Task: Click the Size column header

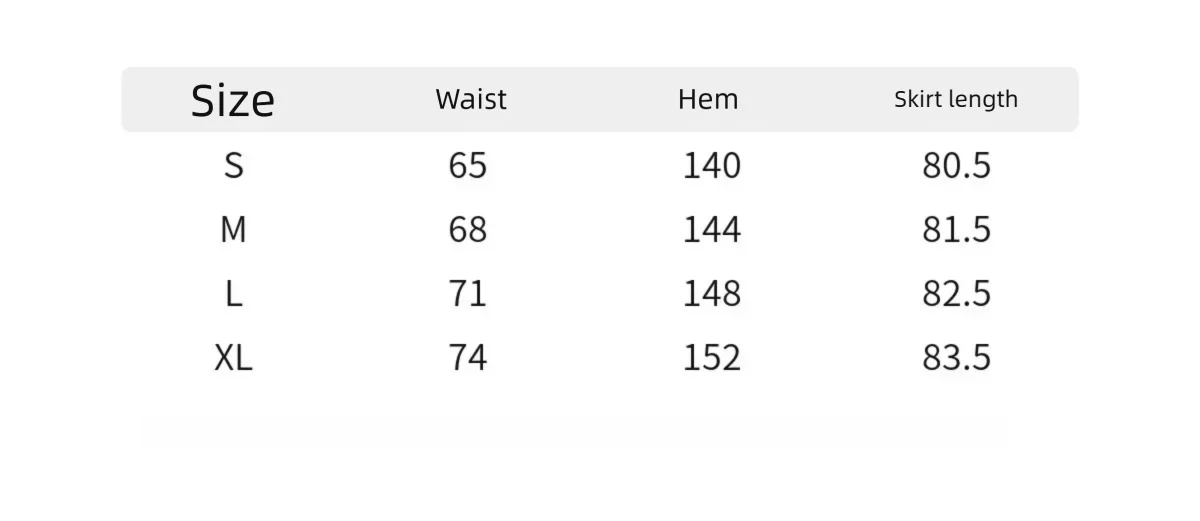Action: point(233,100)
